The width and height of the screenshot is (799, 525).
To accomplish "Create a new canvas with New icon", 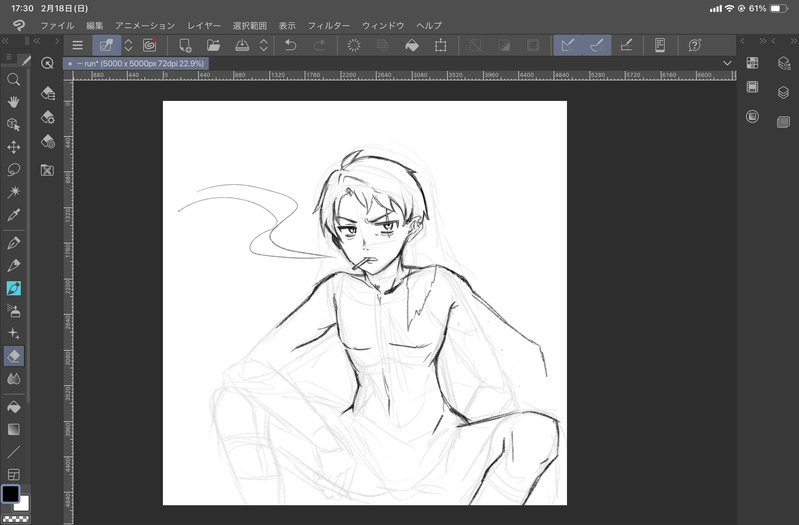I will [x=185, y=45].
